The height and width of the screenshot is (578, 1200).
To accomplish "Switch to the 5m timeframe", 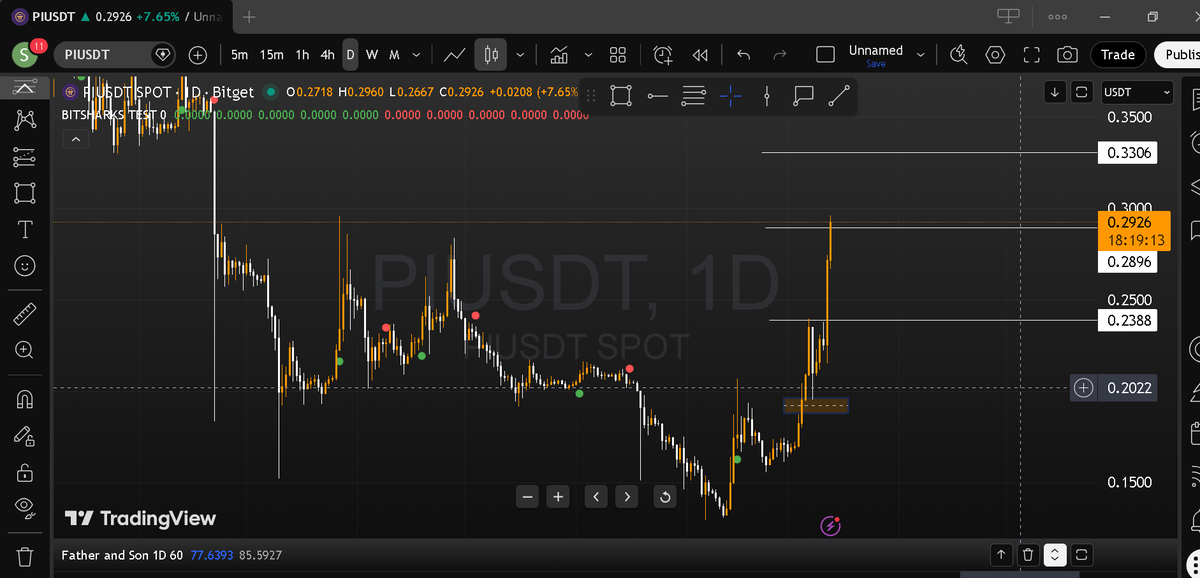I will [240, 55].
